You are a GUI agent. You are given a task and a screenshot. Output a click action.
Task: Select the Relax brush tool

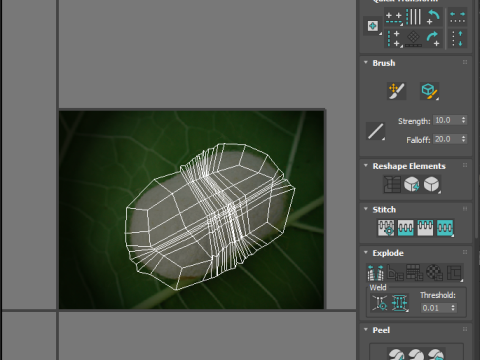(429, 91)
